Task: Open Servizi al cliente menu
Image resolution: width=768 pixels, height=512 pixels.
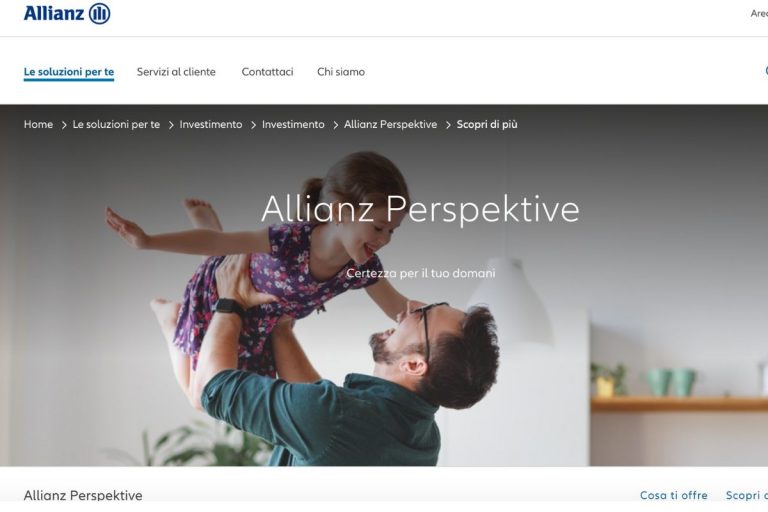Action: (x=176, y=72)
